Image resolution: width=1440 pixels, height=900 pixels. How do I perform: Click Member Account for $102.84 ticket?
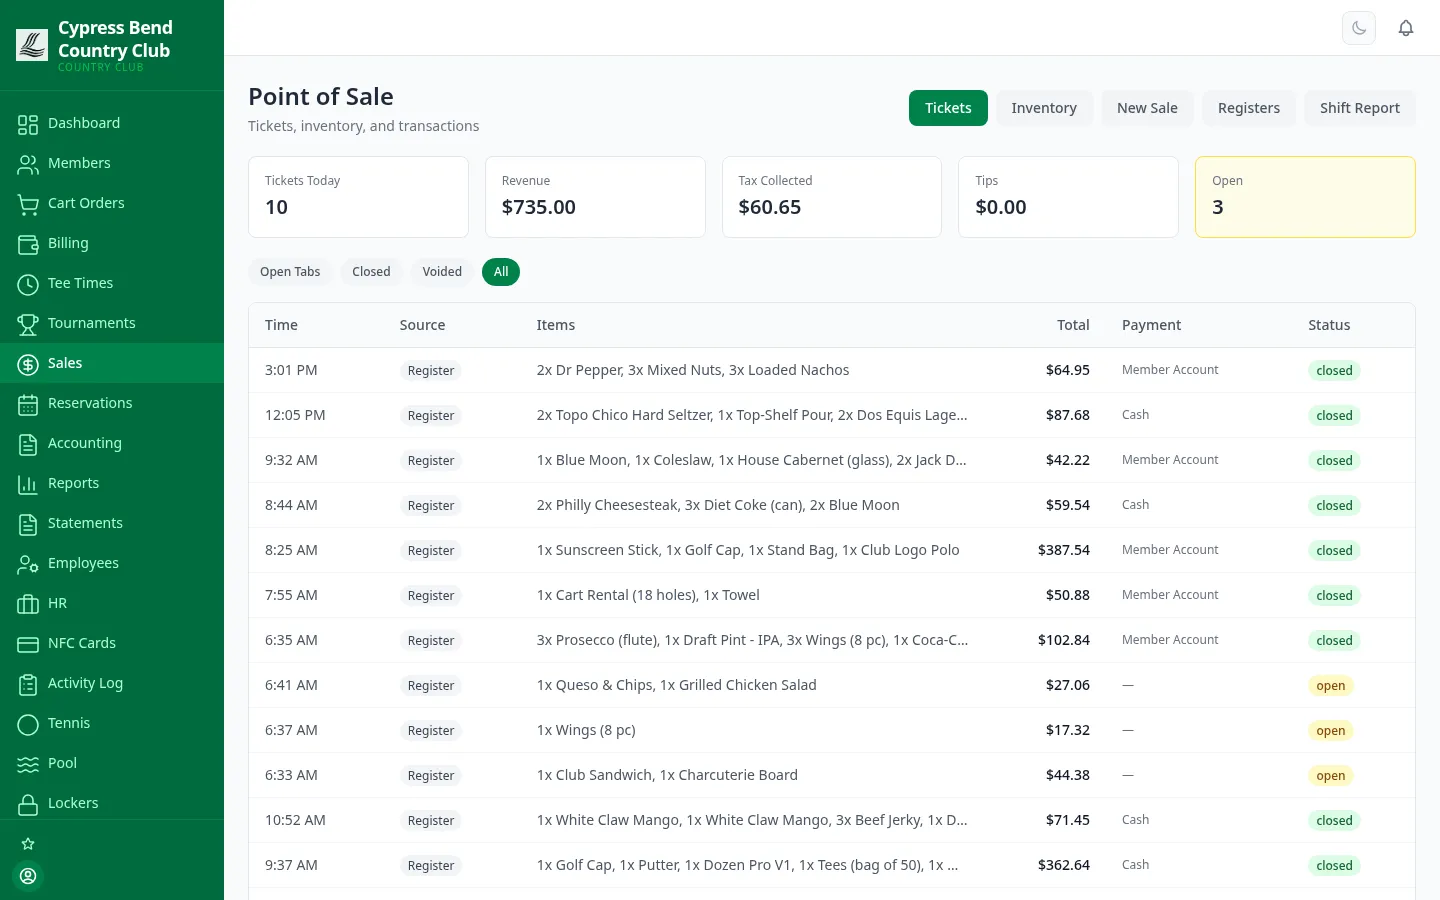1170,640
